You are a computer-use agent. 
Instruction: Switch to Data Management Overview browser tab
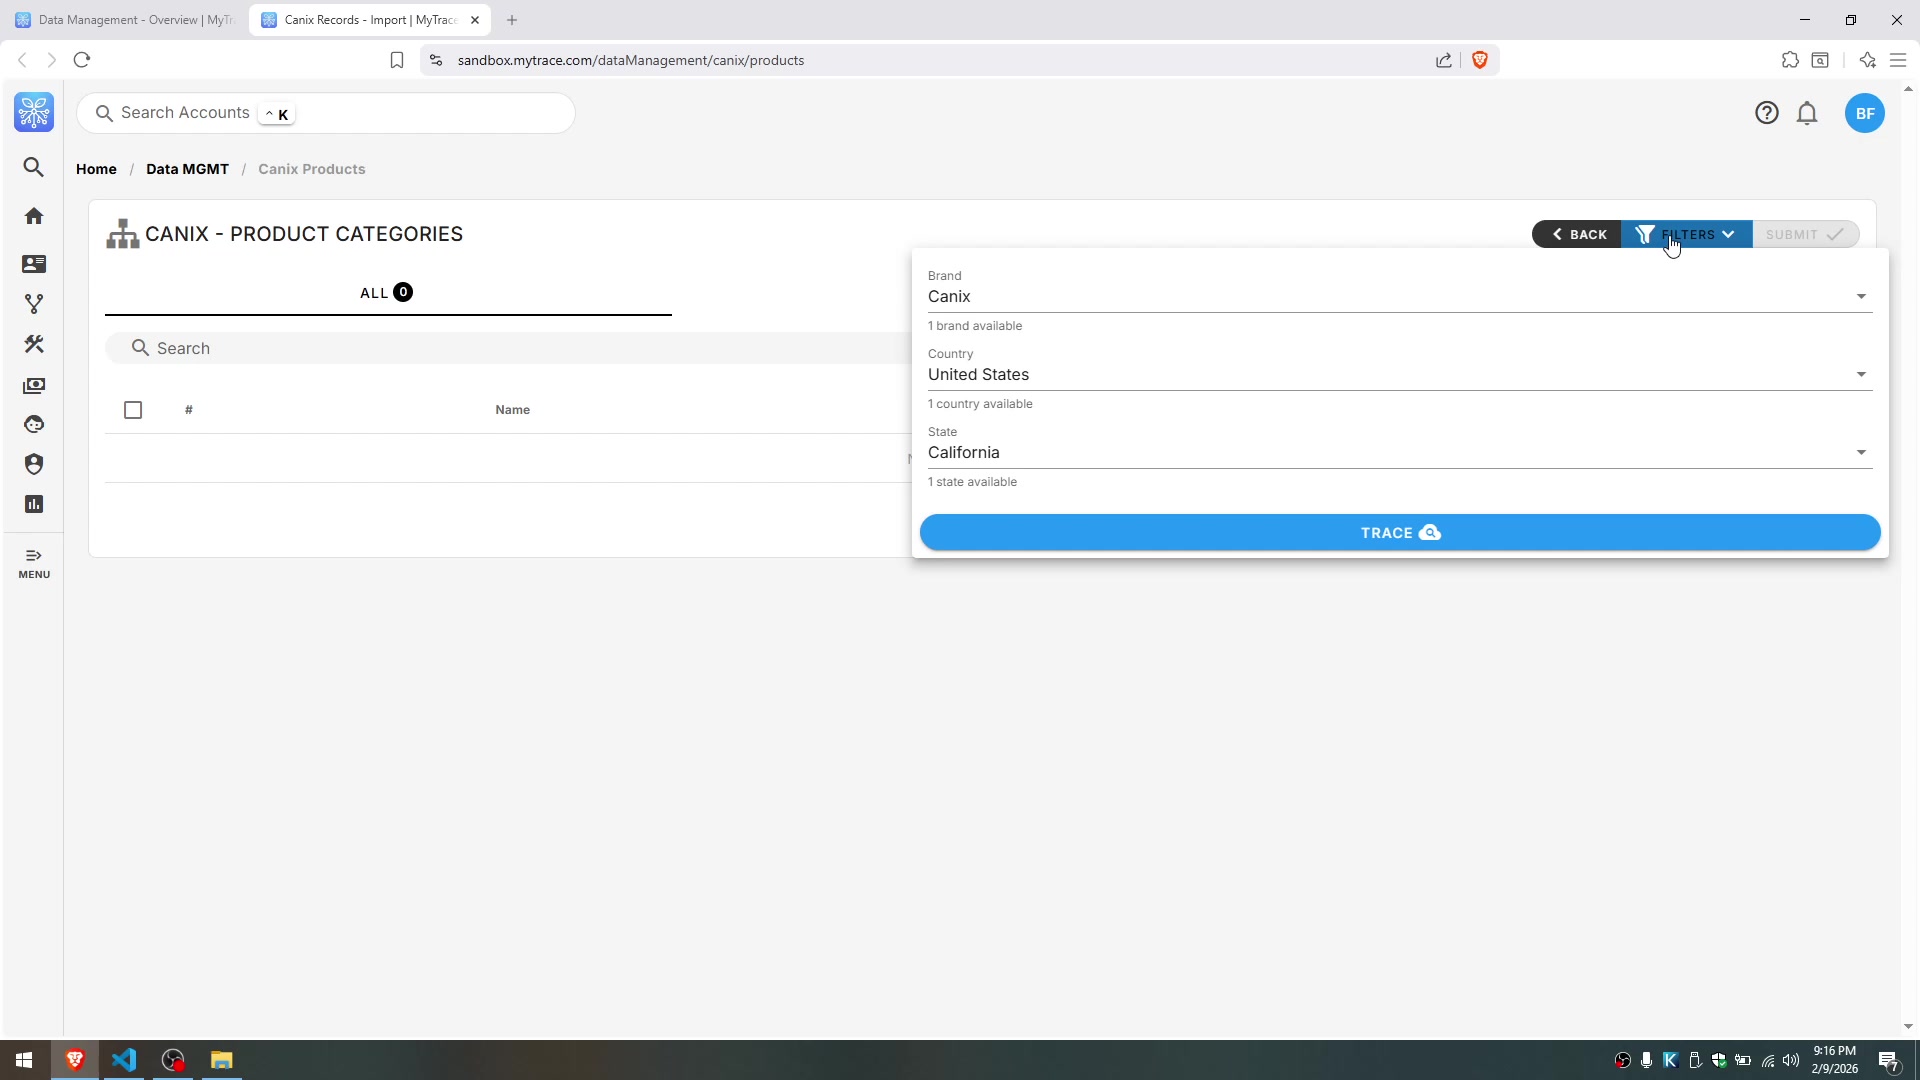tap(125, 20)
